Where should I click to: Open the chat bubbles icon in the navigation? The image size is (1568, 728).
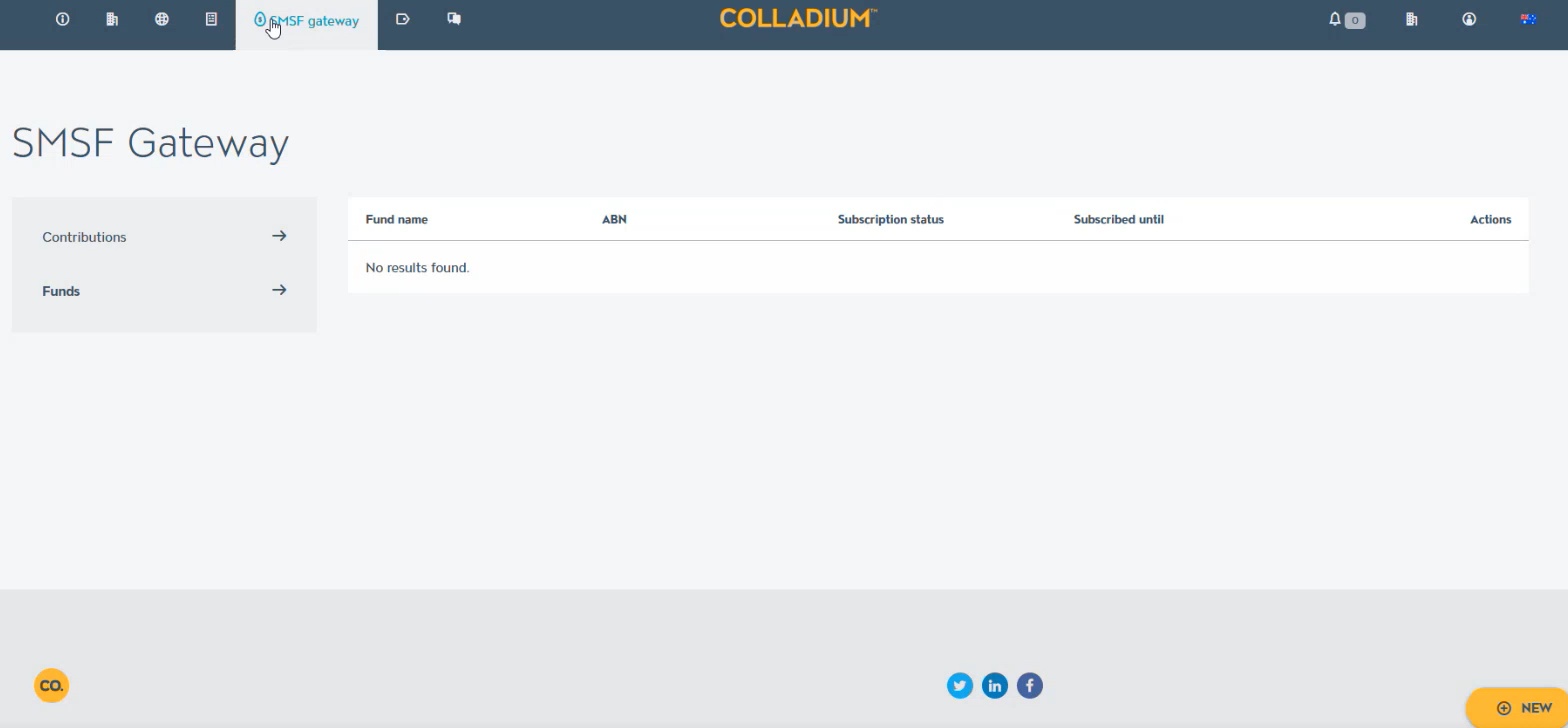454,19
